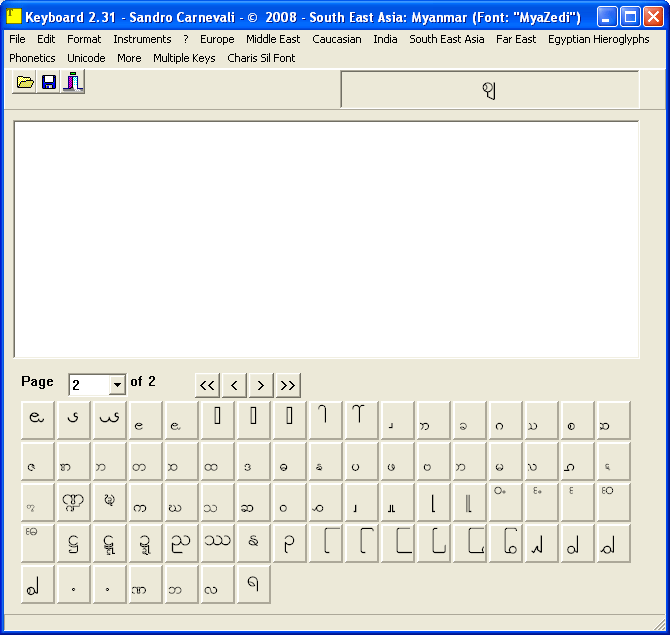Click the large ဿ character key
The image size is (670, 635).
[217, 543]
